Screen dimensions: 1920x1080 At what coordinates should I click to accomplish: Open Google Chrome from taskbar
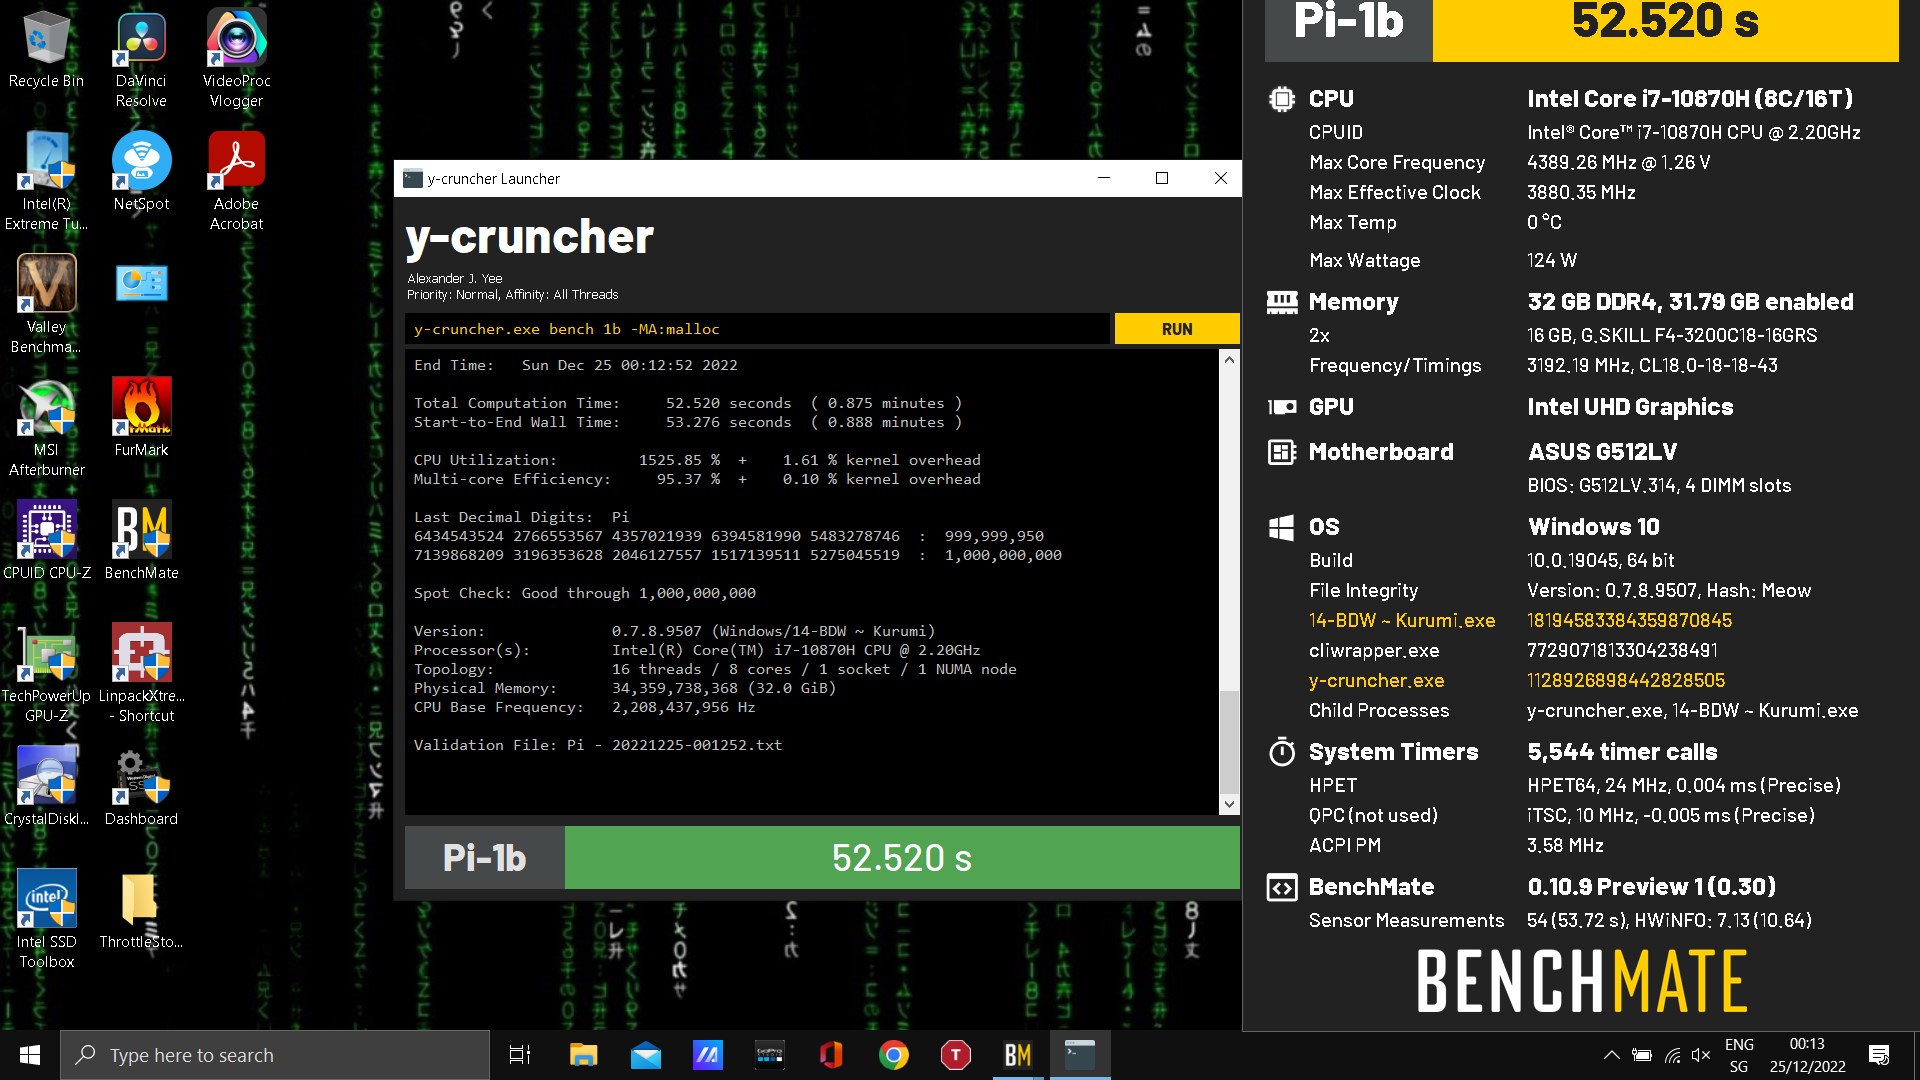pos(894,1055)
